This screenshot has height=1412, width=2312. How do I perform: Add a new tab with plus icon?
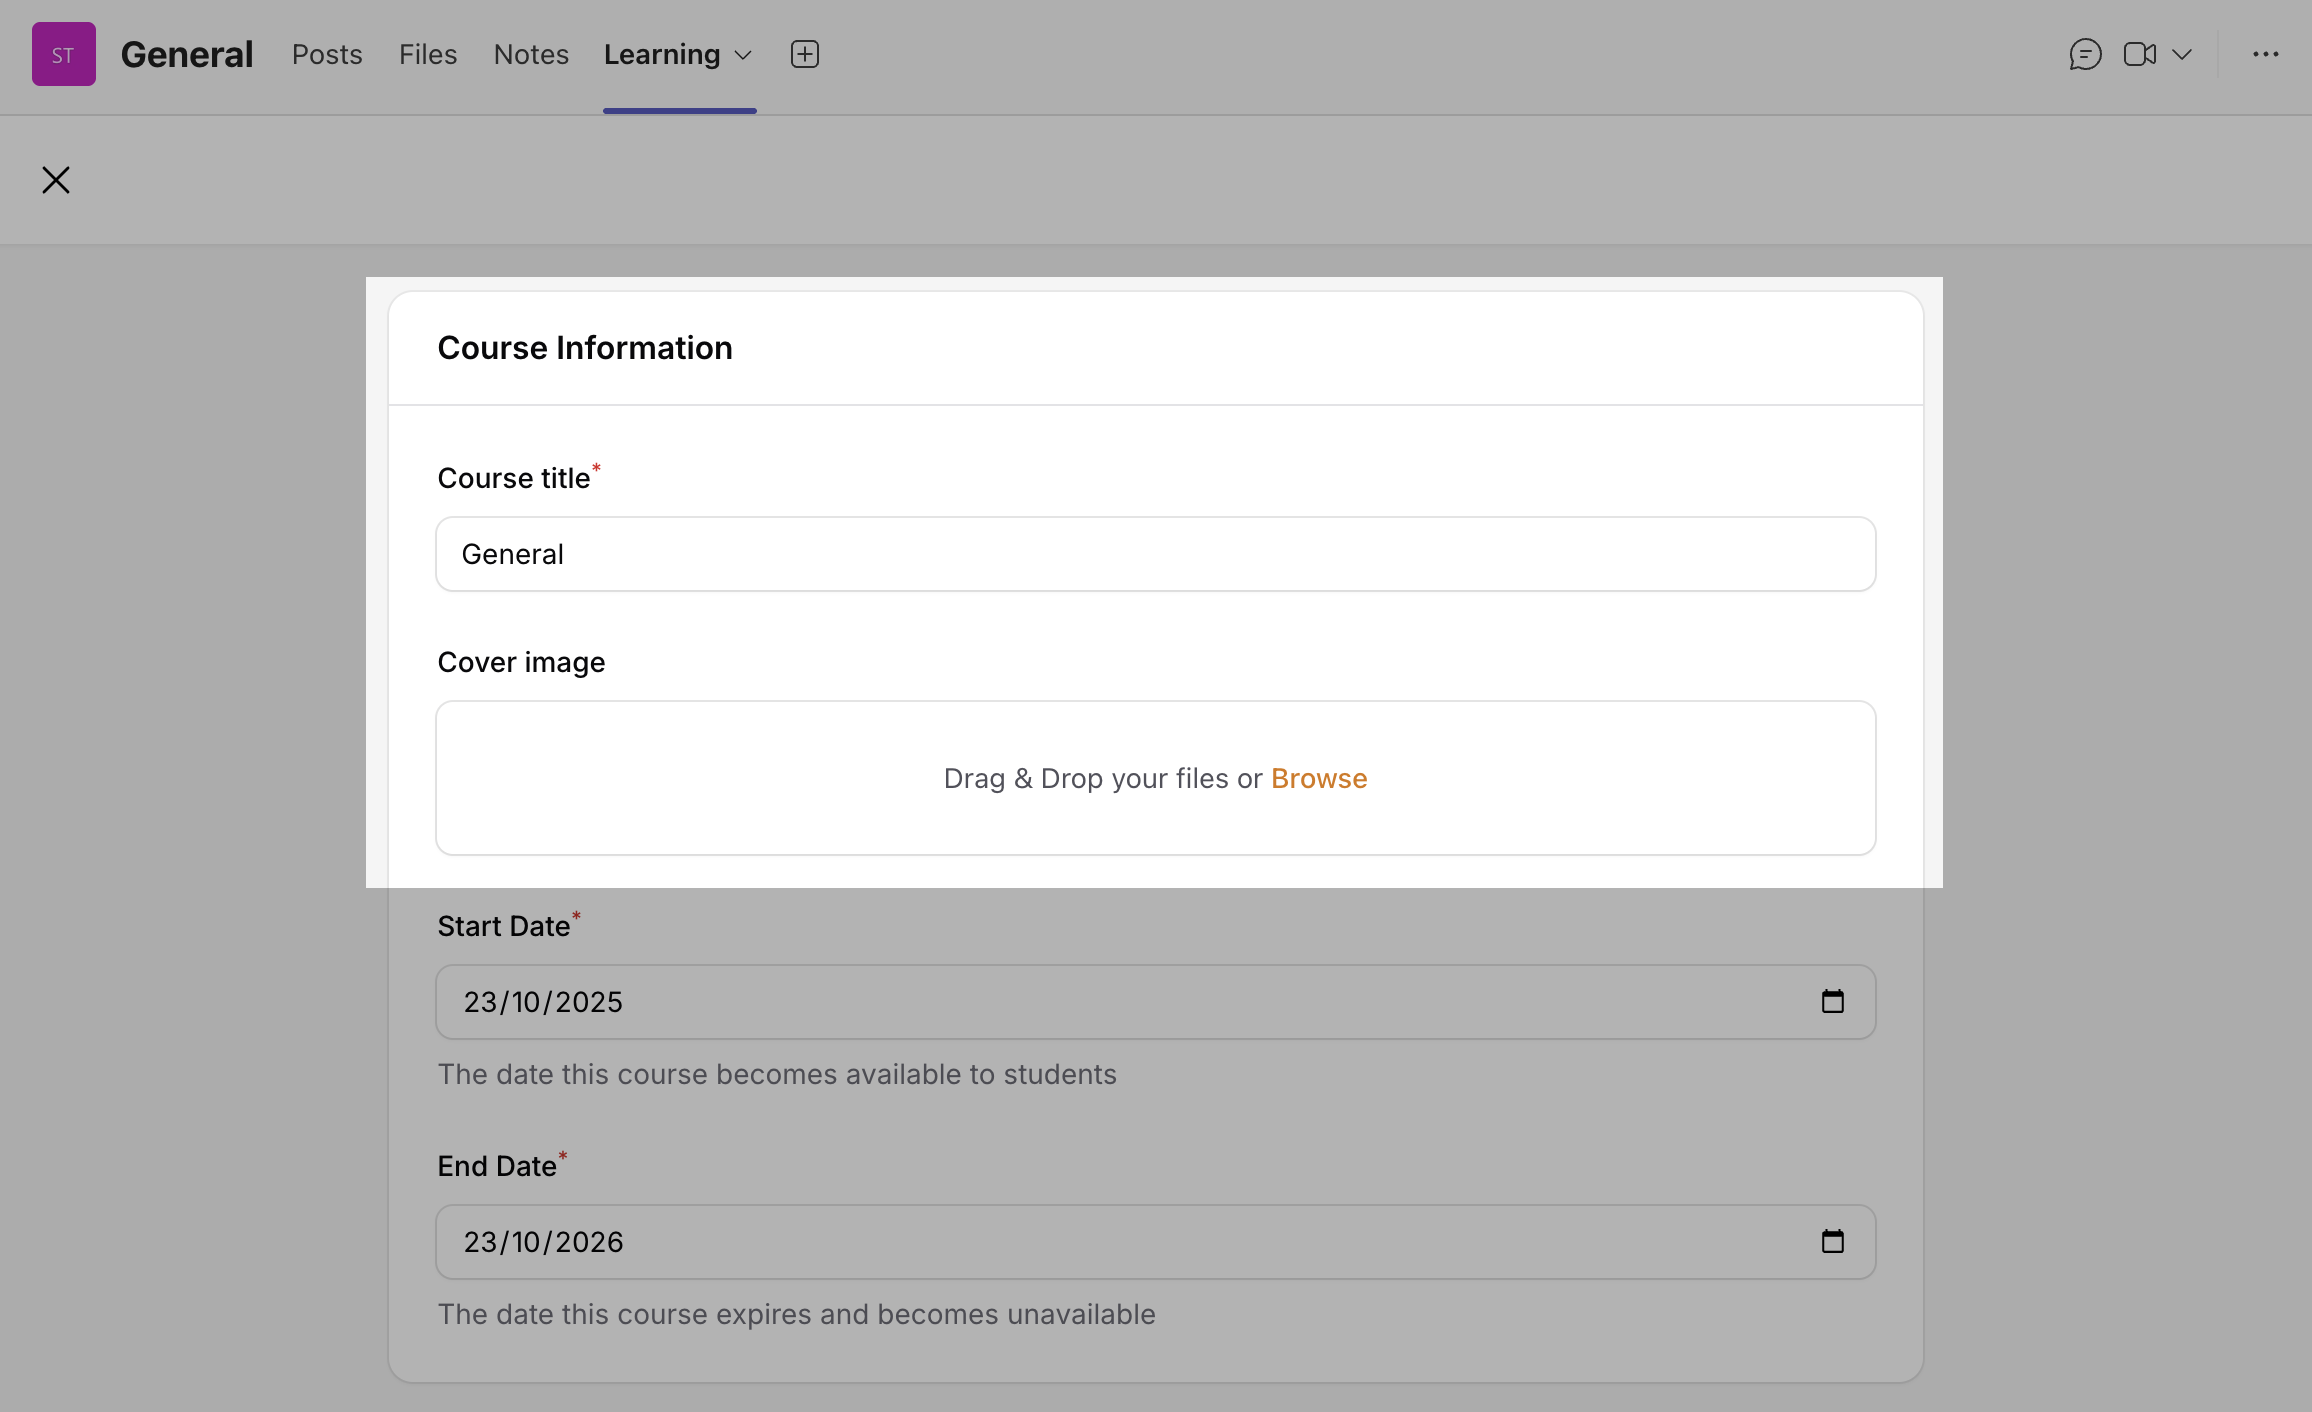[804, 54]
